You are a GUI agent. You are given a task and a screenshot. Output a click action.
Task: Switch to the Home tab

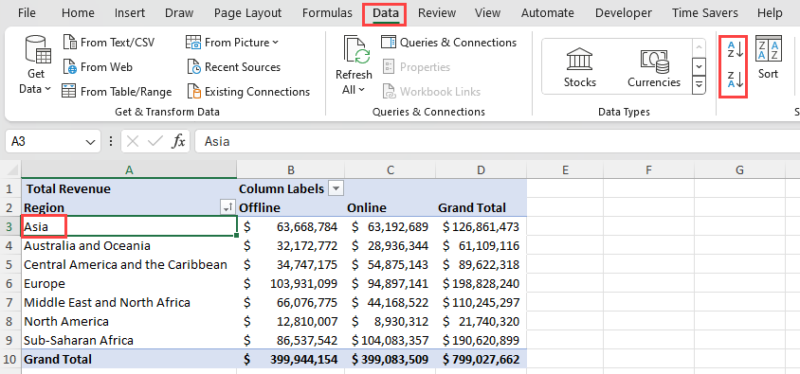[78, 13]
